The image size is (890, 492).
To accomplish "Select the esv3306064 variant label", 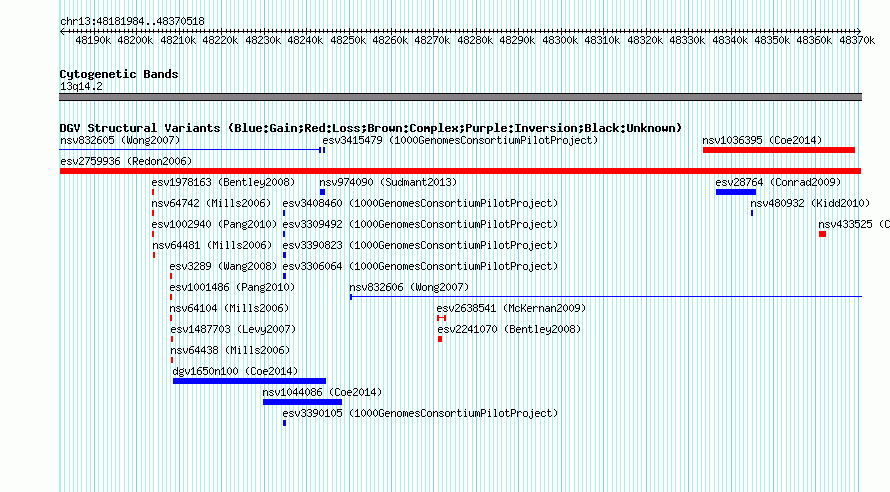I will tap(420, 266).
